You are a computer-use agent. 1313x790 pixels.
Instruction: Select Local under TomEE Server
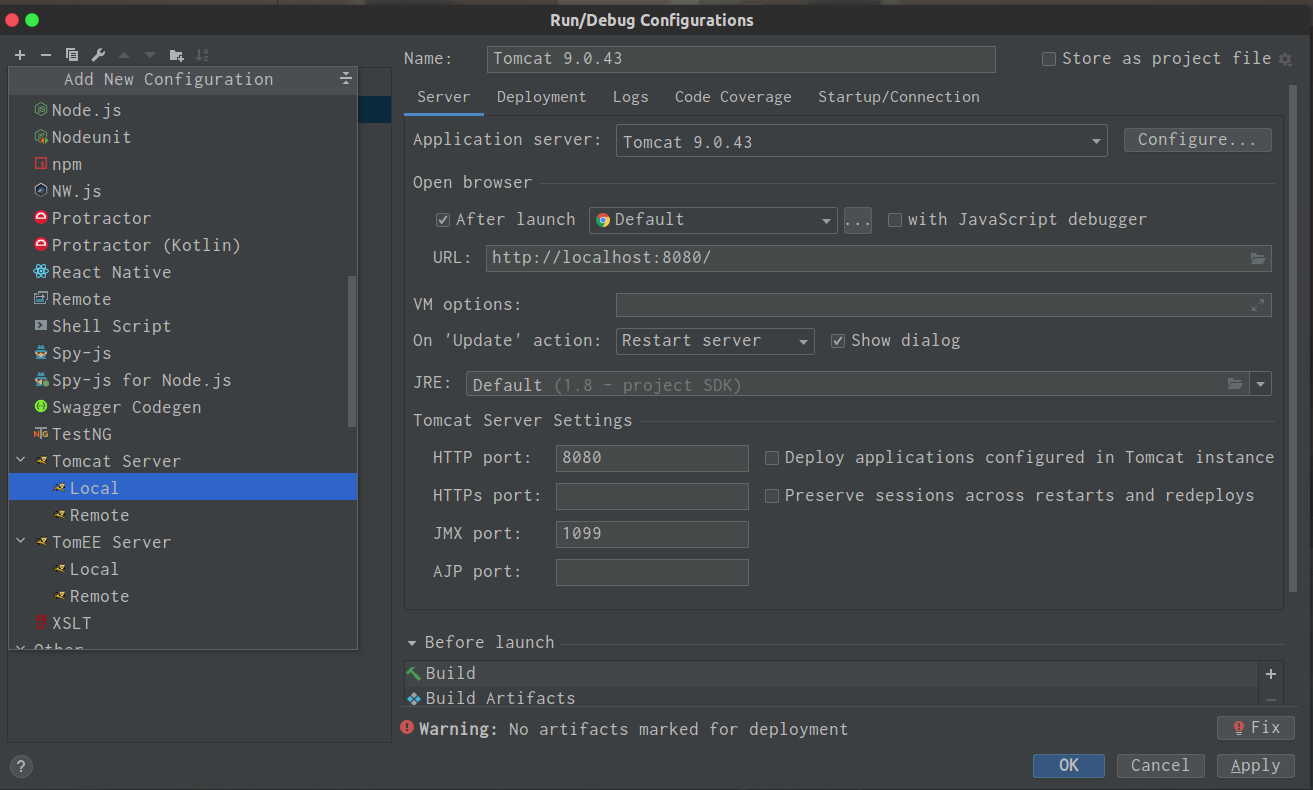[x=183, y=569]
